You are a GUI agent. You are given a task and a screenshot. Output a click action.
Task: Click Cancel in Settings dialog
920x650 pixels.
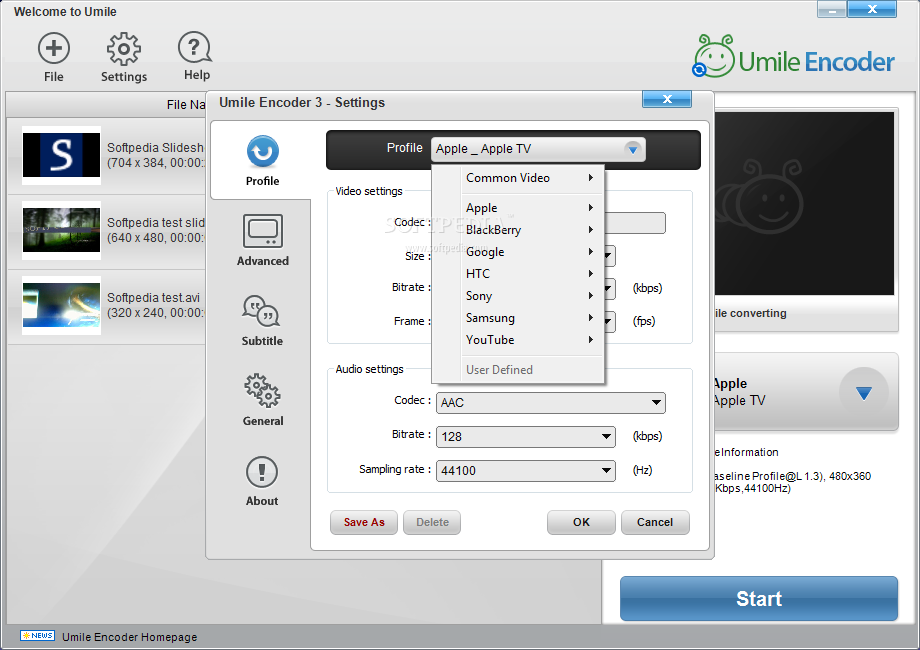point(655,522)
